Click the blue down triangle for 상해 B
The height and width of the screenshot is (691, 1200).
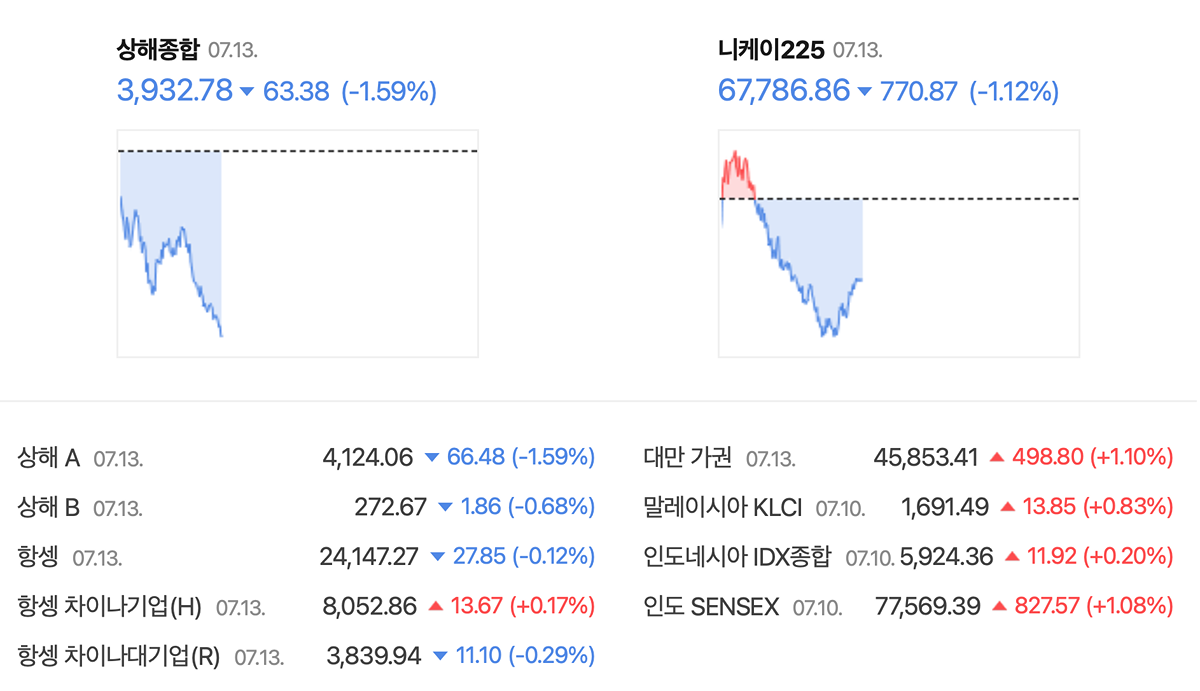coord(446,507)
